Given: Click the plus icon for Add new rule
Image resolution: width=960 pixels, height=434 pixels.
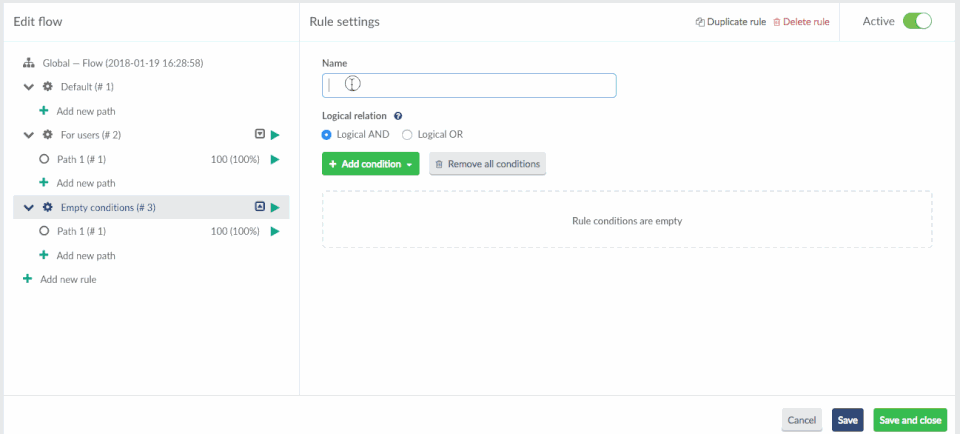Looking at the screenshot, I should tap(27, 279).
